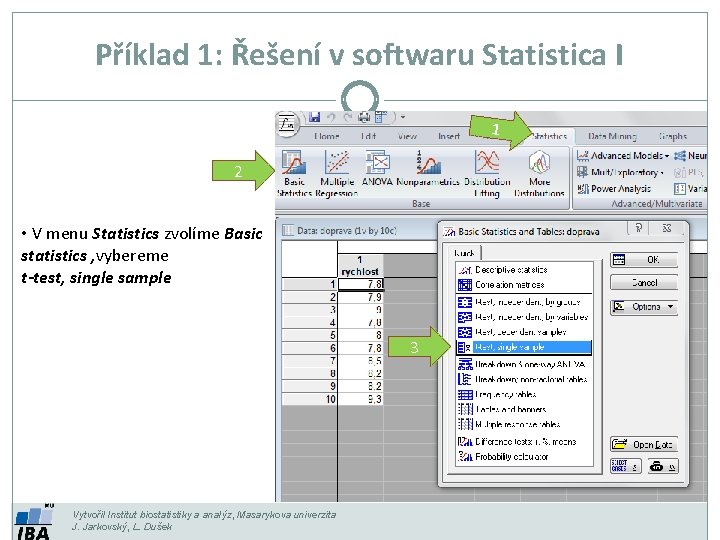Viewport: 720px width, 540px height.
Task: Open the Distribution Fitting icon
Action: pyautogui.click(x=487, y=173)
